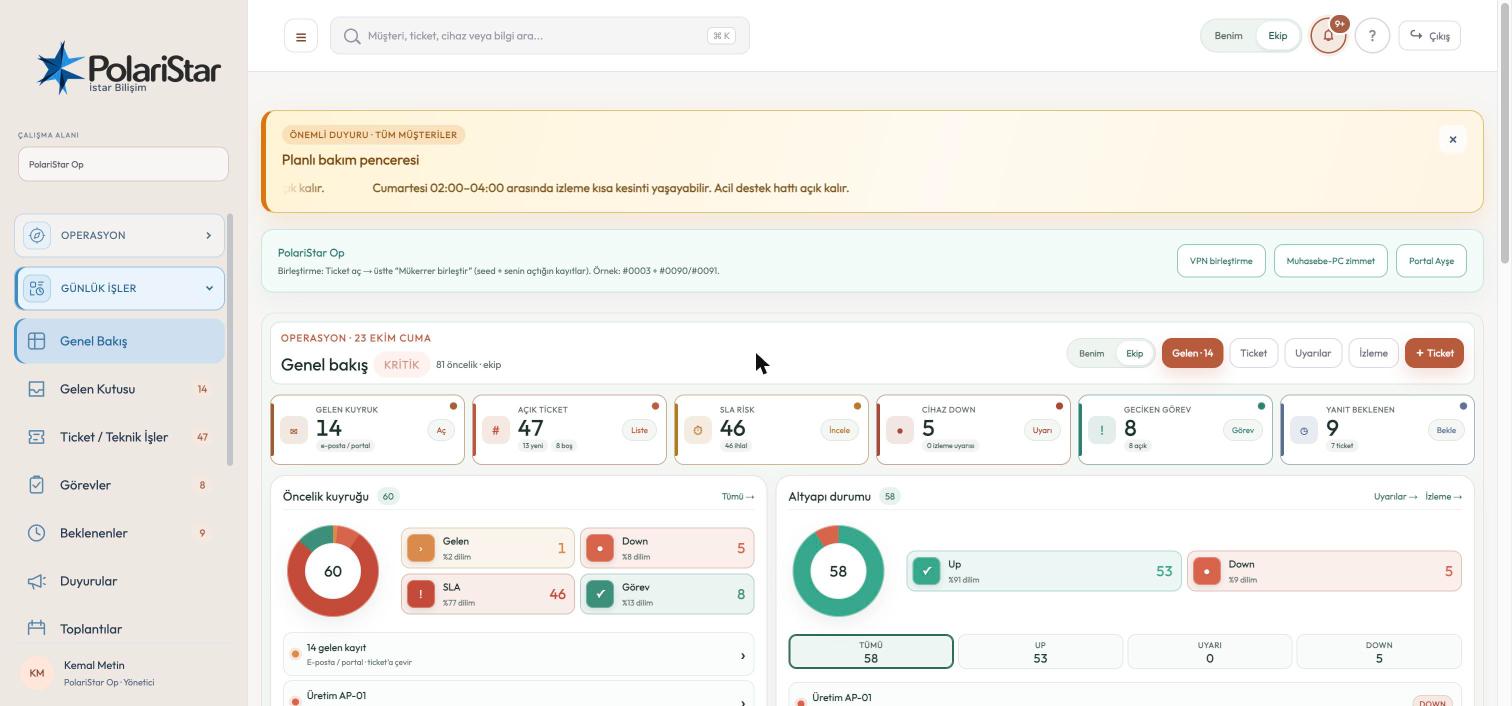The height and width of the screenshot is (706, 1512).
Task: Switch top bar view to Ekip
Action: pos(1278,36)
